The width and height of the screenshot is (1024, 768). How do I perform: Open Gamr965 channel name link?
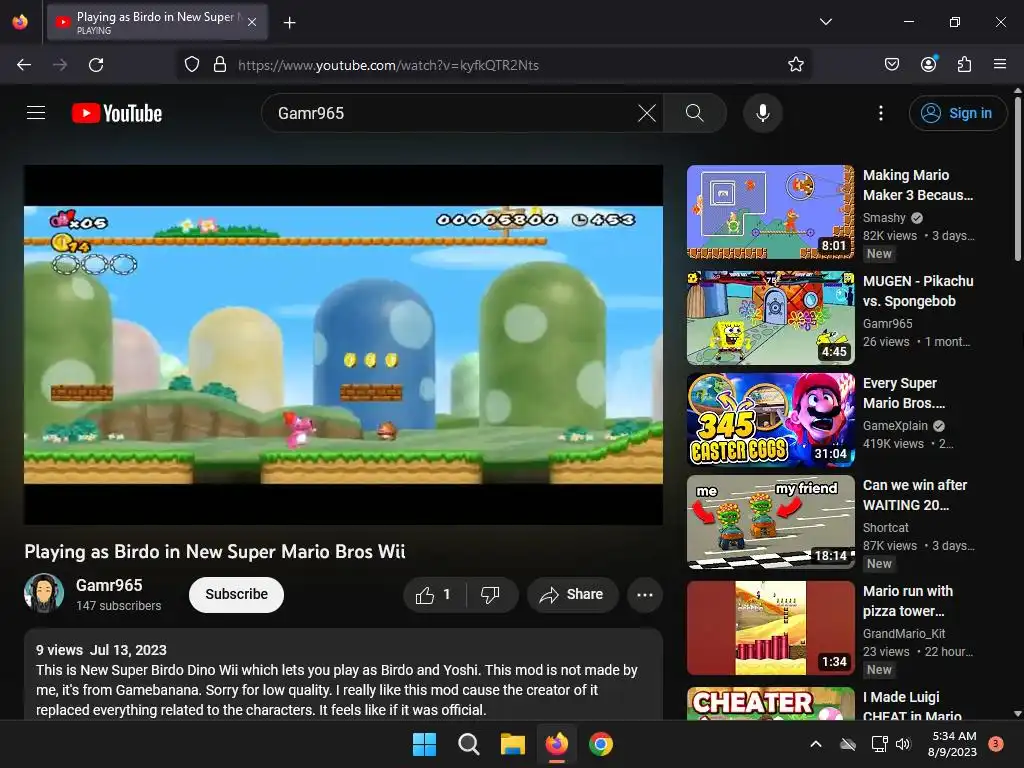109,585
